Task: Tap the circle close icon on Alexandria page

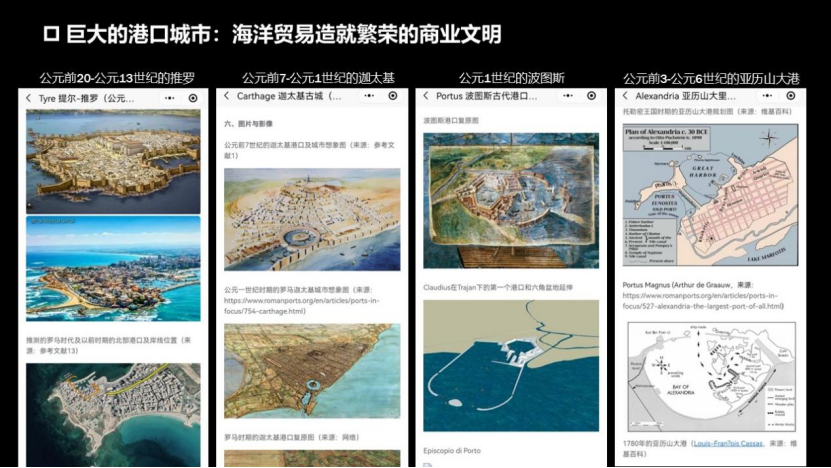Action: click(x=791, y=96)
